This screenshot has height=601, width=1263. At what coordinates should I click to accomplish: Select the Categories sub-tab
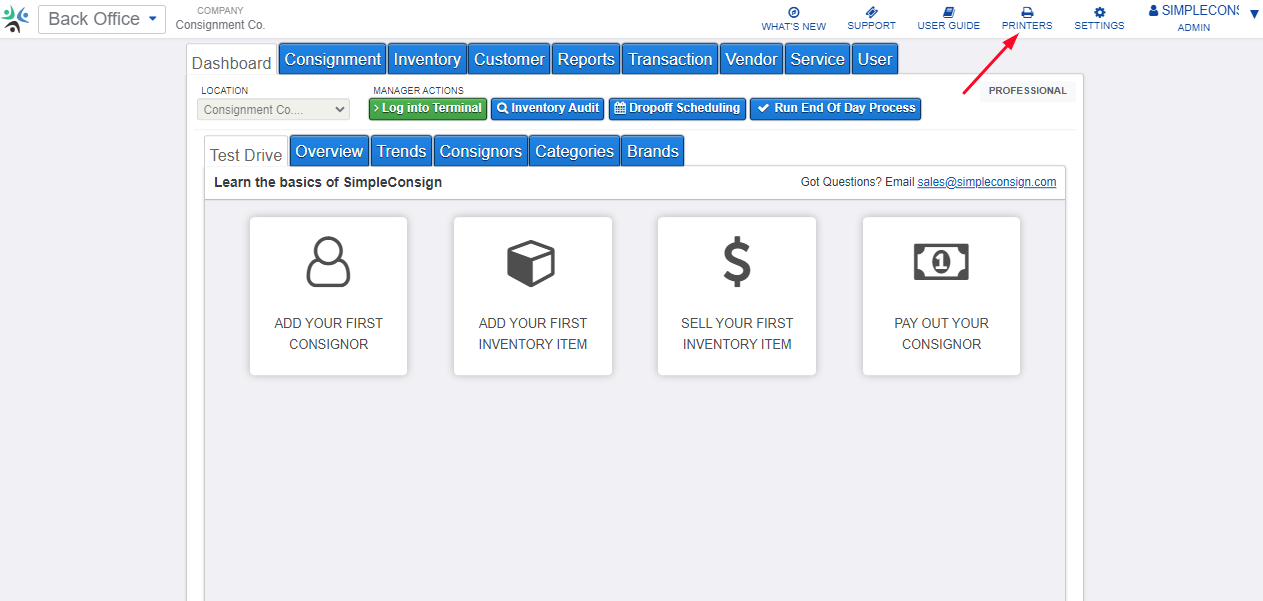[574, 151]
